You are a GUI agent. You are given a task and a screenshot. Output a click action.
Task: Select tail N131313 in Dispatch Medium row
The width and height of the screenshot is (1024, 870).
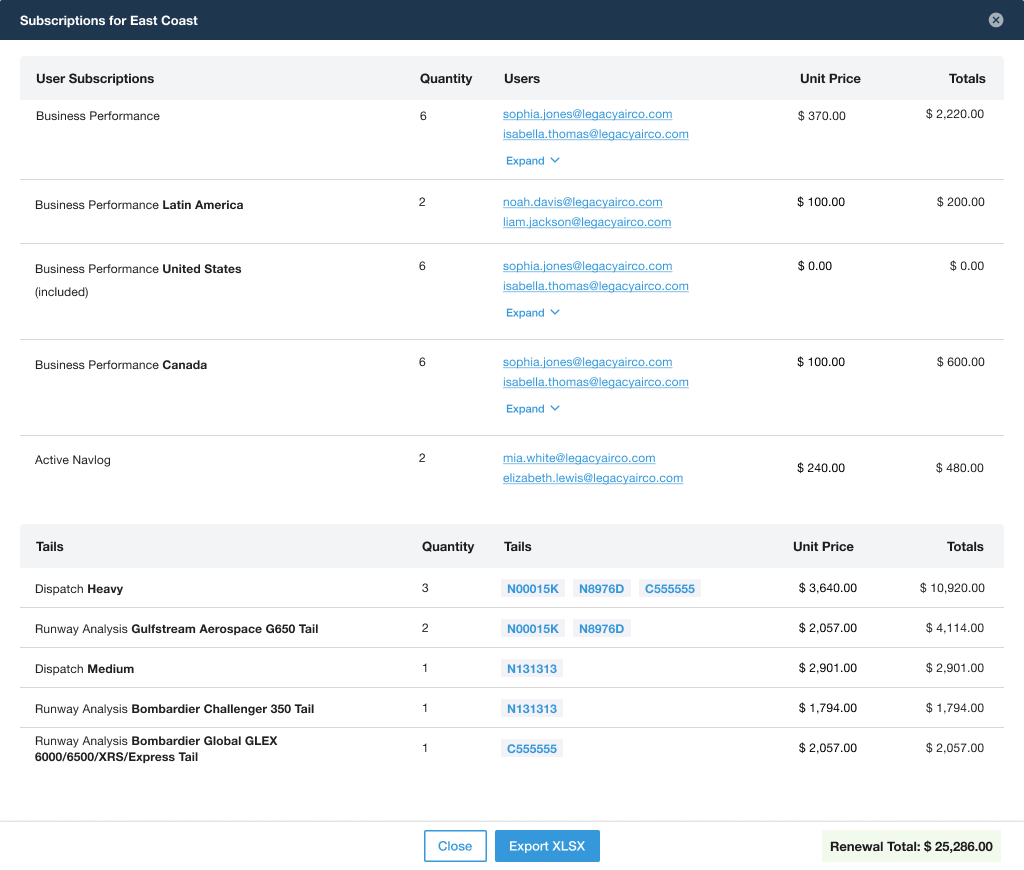click(532, 669)
